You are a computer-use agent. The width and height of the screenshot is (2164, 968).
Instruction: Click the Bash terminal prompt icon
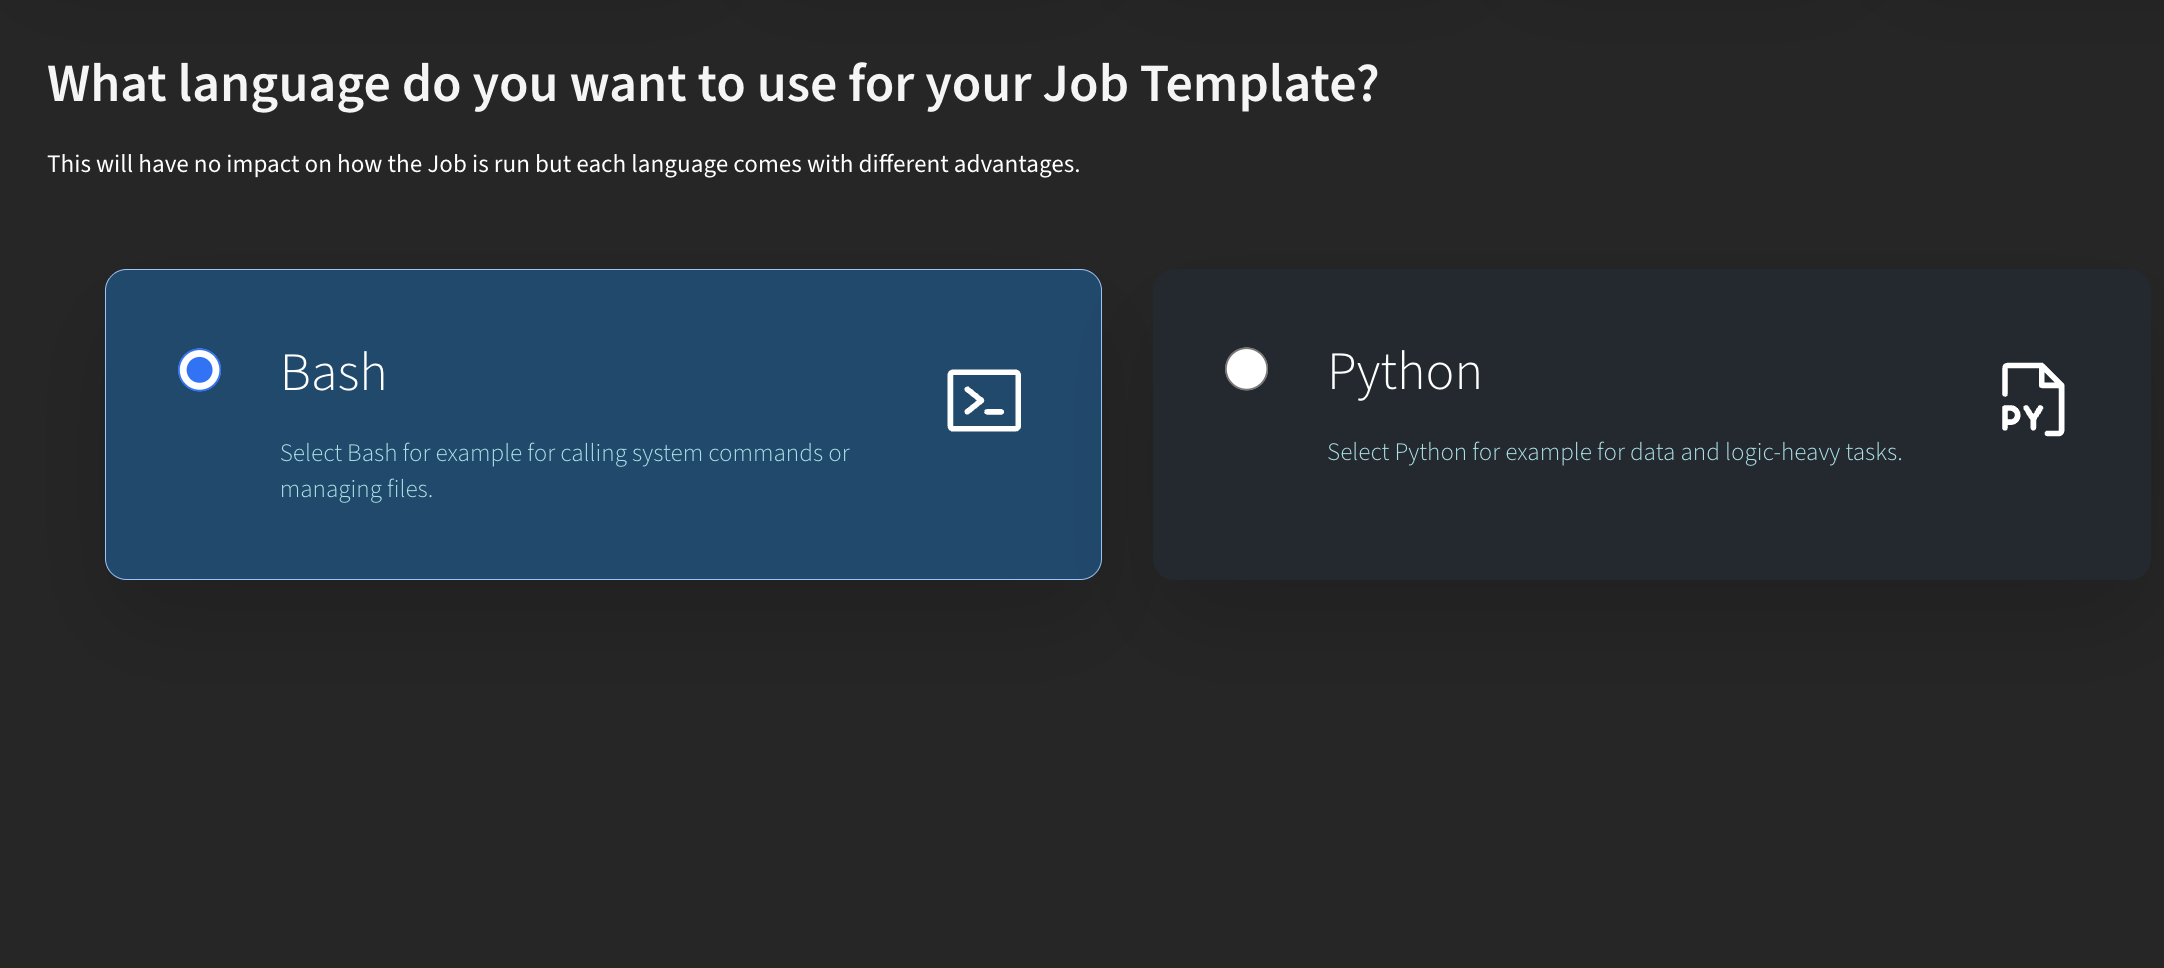[x=984, y=400]
